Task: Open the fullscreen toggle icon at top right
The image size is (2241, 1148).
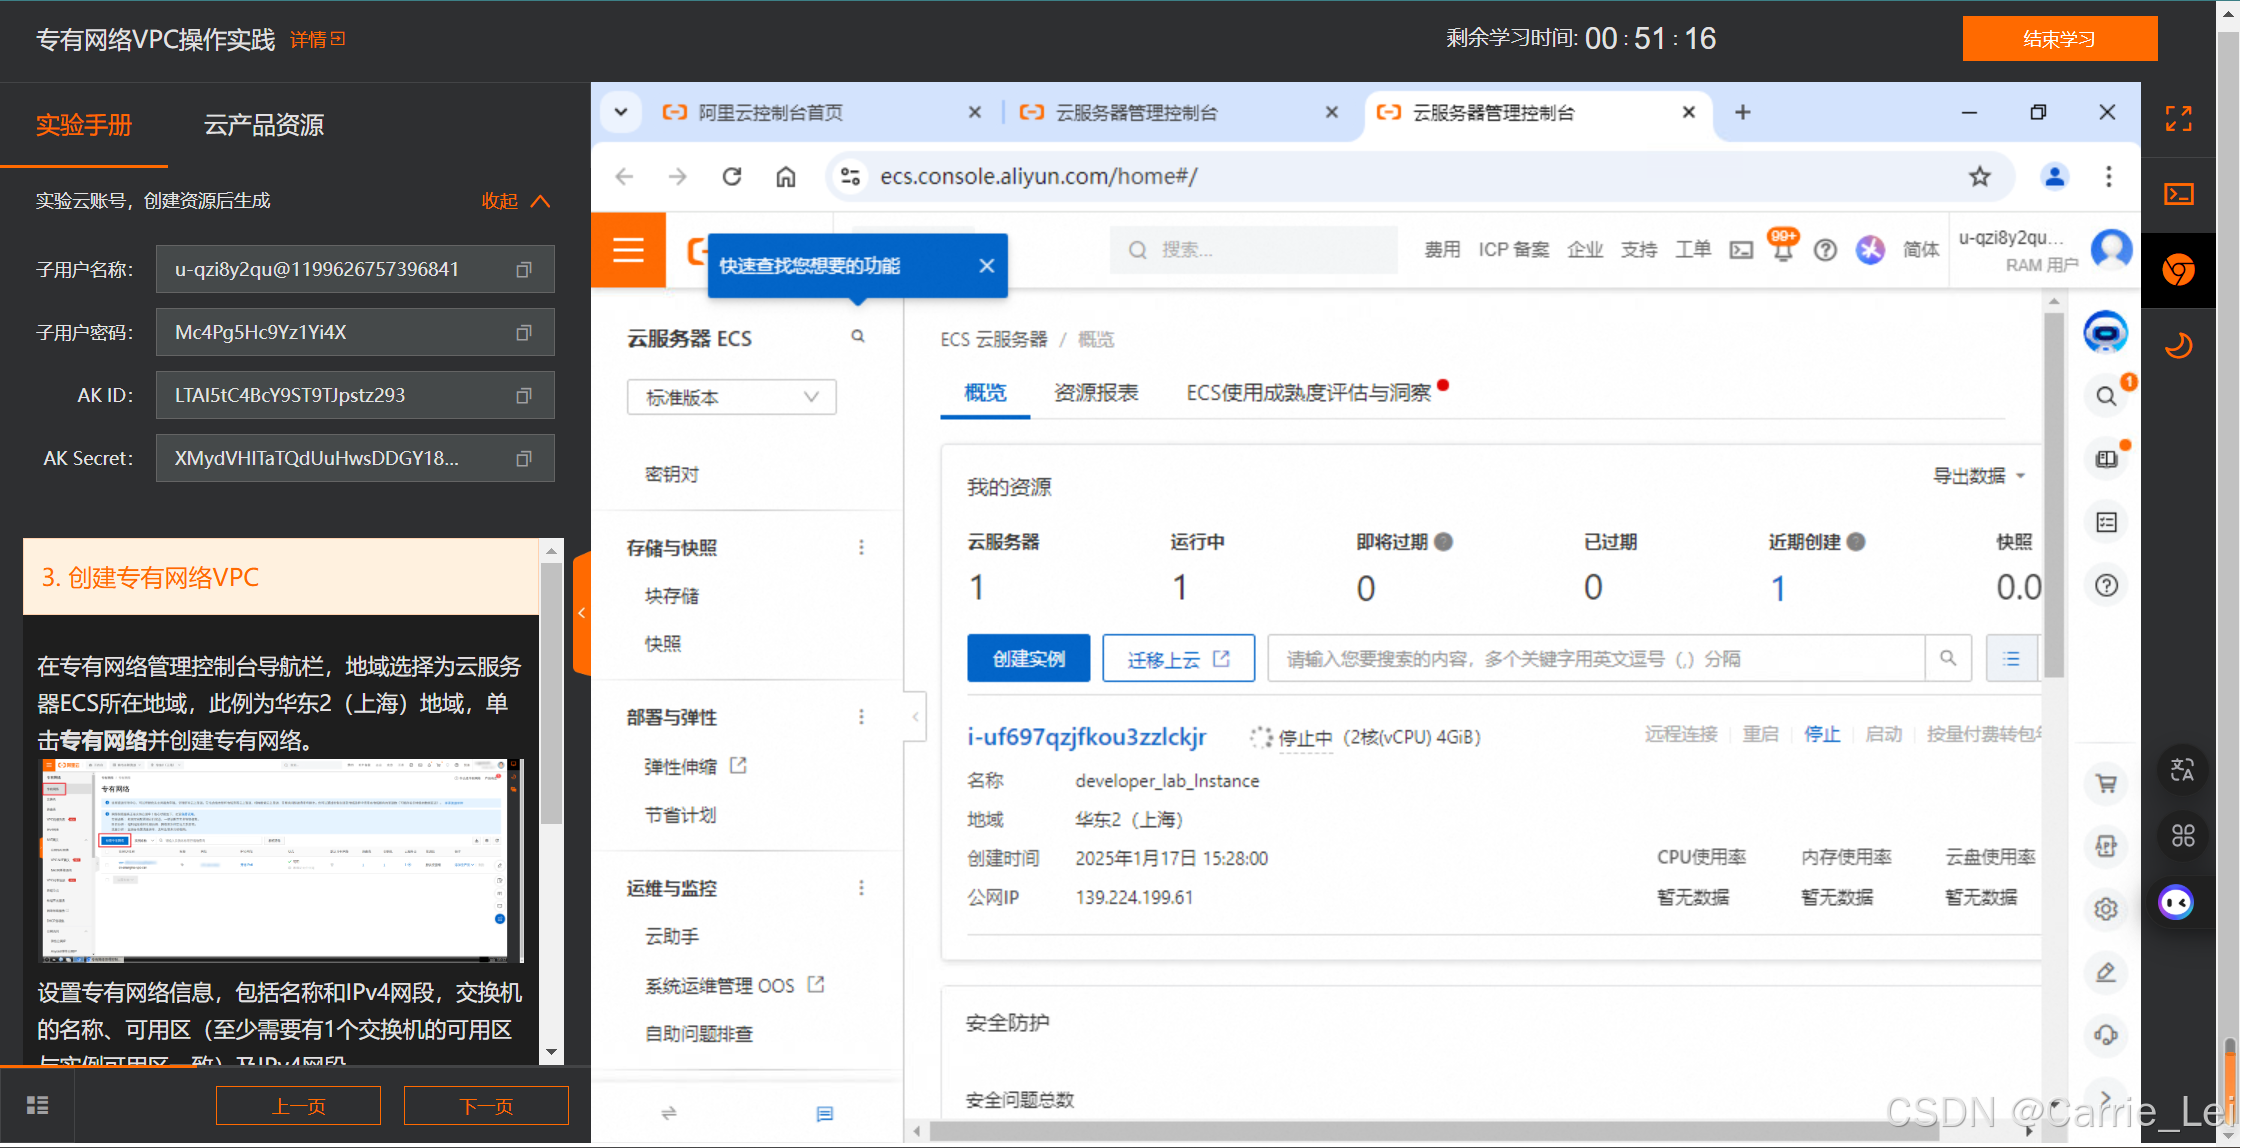Action: pyautogui.click(x=2178, y=119)
